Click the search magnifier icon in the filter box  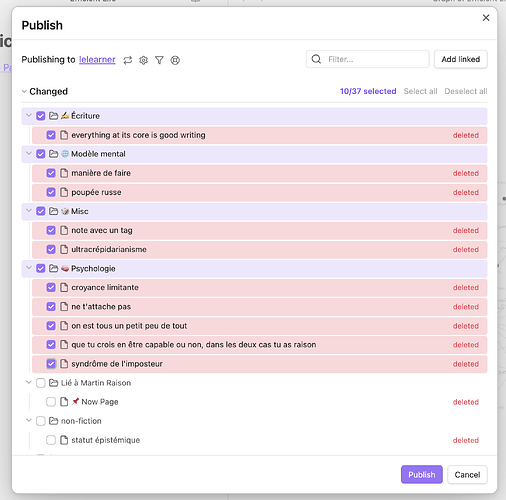[x=316, y=59]
